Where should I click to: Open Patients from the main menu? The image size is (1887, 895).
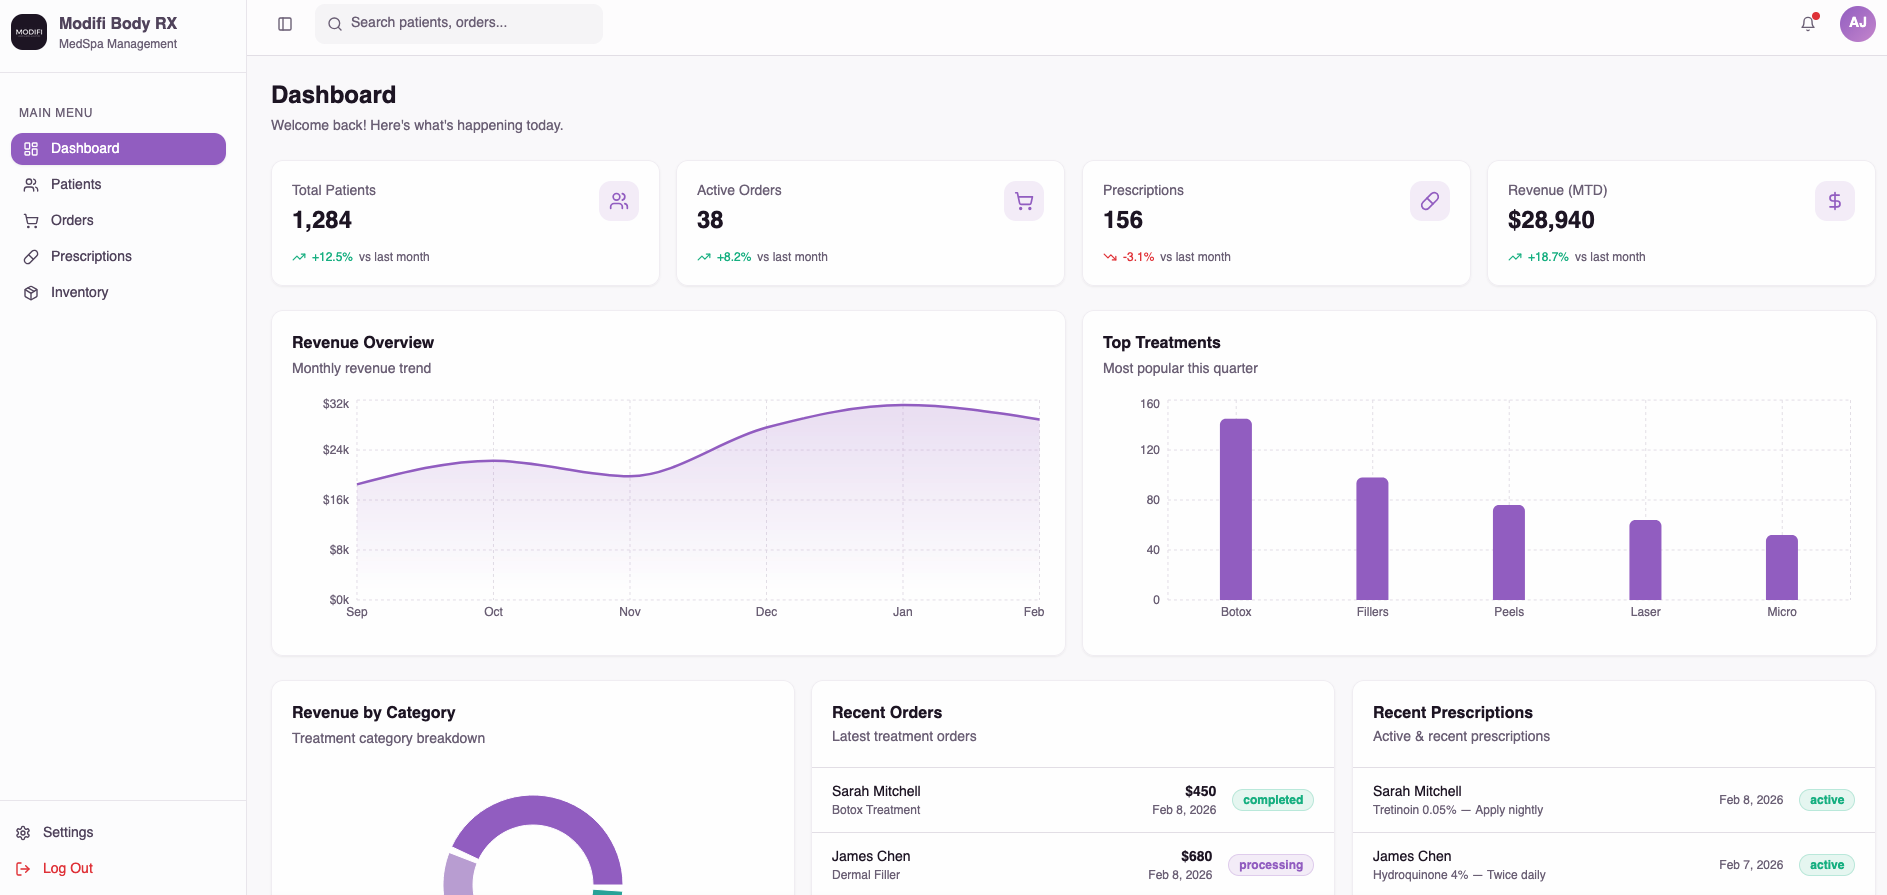[x=76, y=184]
